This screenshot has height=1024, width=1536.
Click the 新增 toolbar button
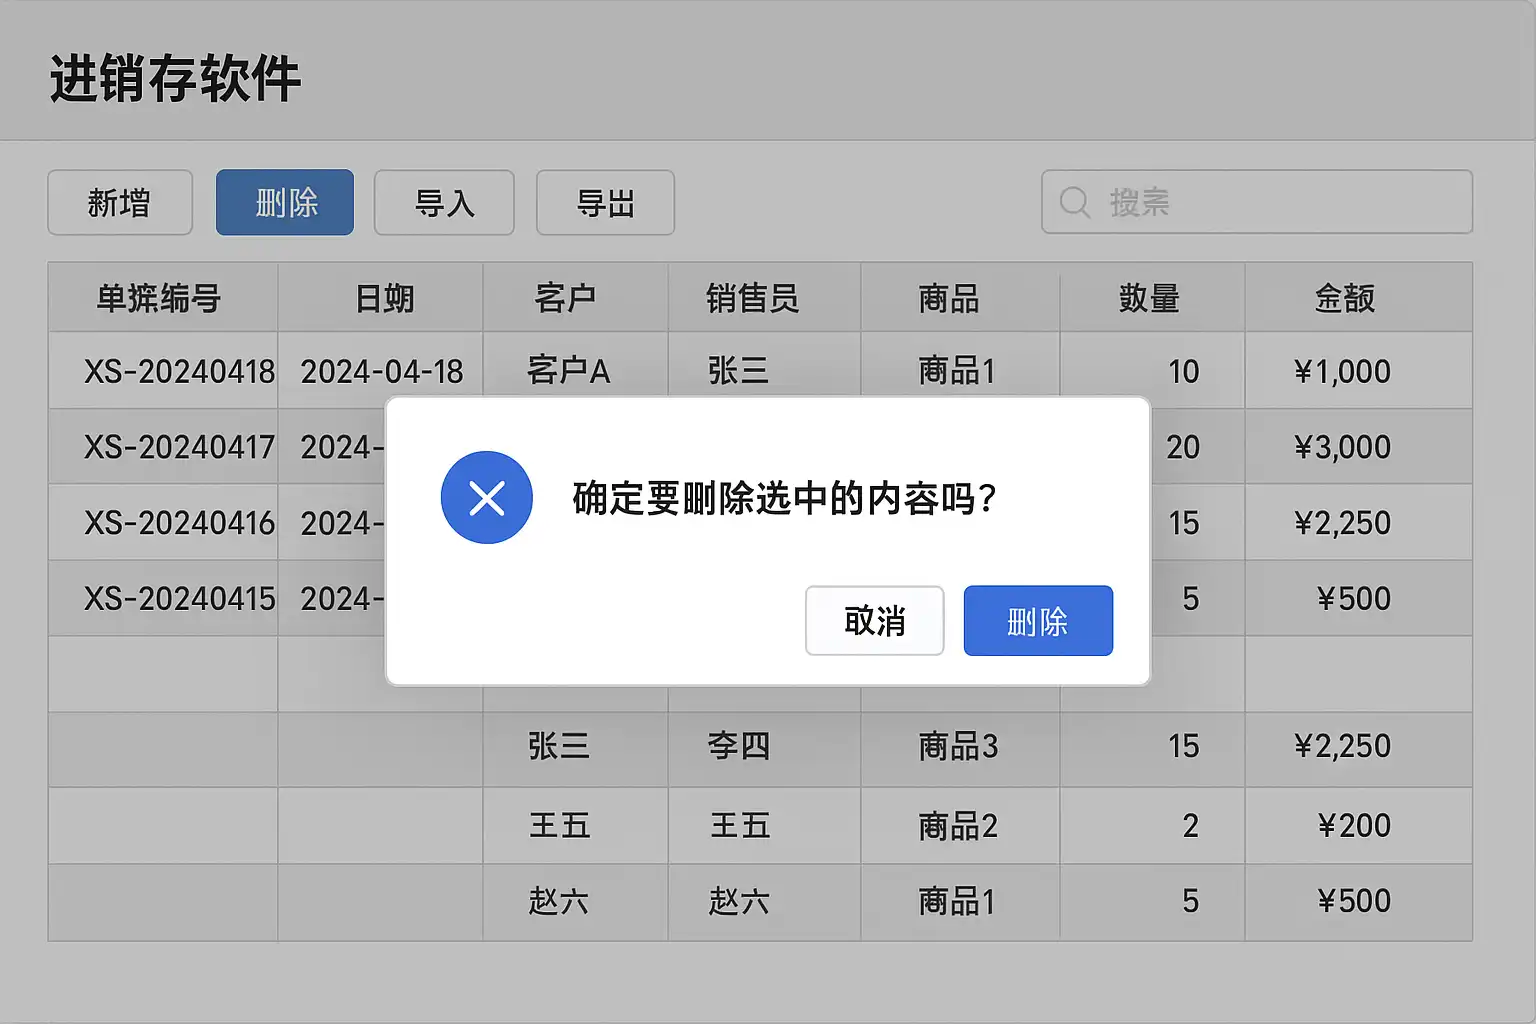[x=120, y=203]
